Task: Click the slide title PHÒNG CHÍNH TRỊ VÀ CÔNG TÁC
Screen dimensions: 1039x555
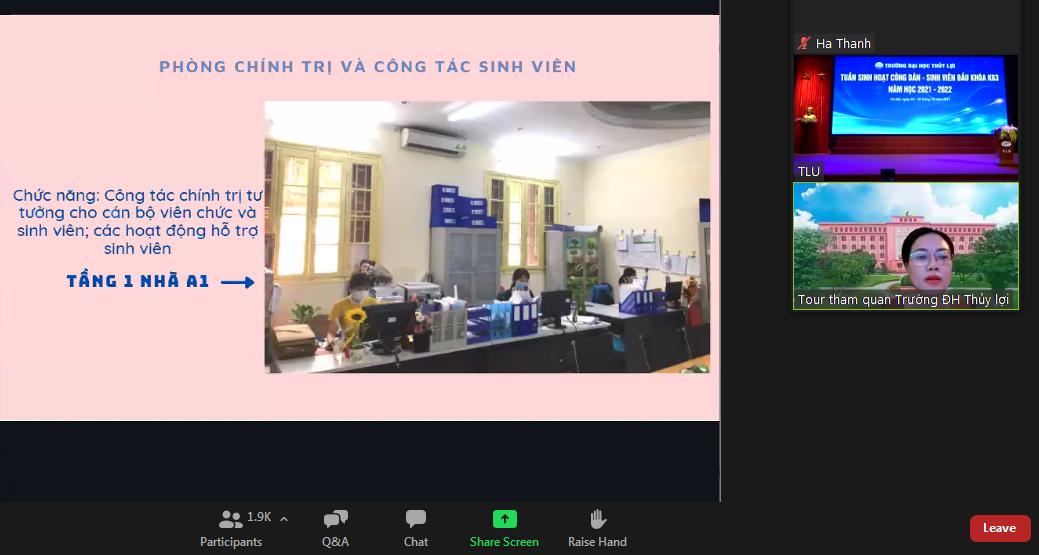Action: (x=368, y=67)
